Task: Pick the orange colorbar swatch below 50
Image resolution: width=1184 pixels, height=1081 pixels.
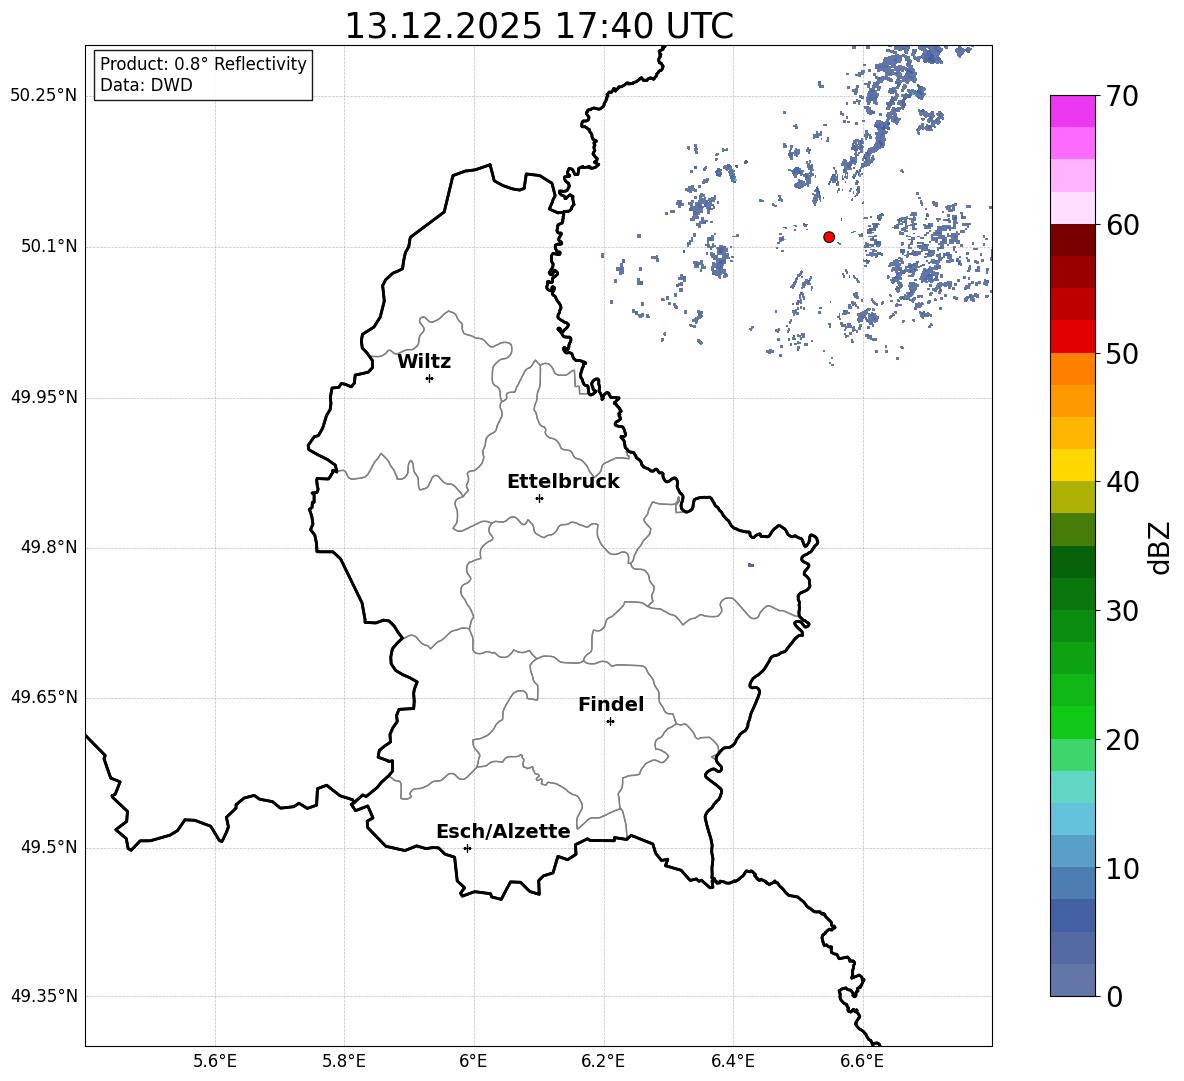Action: point(1073,368)
